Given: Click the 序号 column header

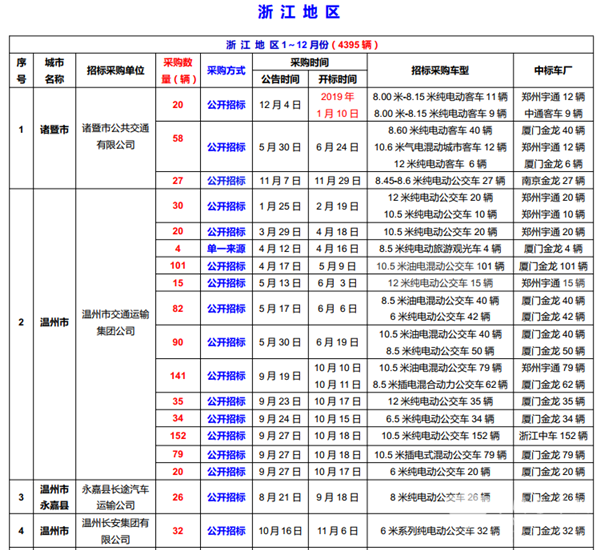Looking at the screenshot, I should click(20, 70).
